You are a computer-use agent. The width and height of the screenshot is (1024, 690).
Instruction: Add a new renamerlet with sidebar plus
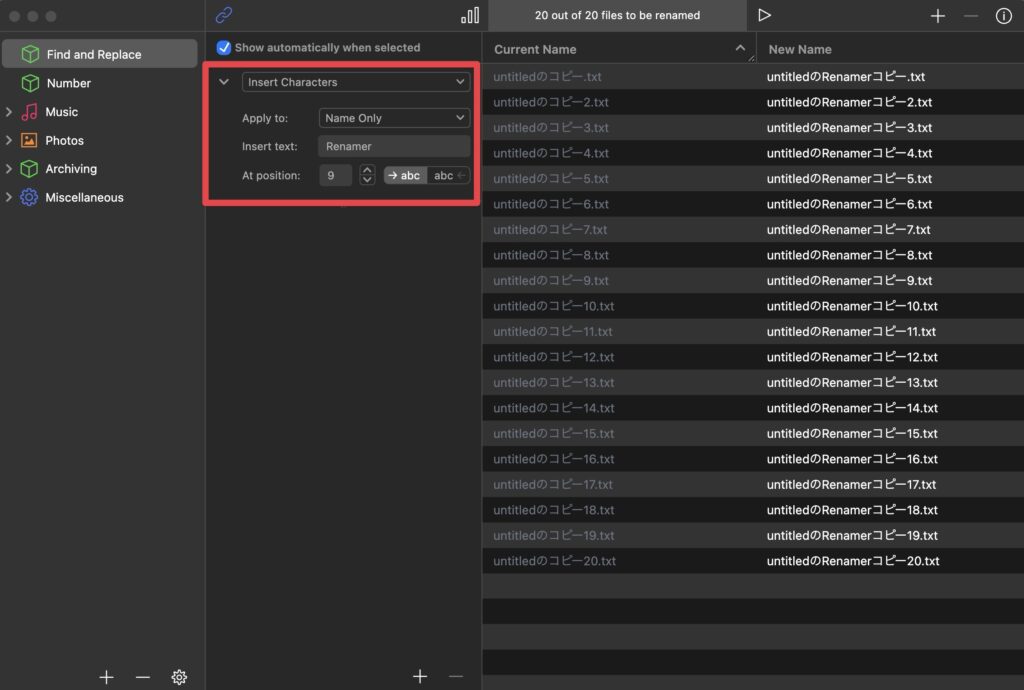coord(106,677)
